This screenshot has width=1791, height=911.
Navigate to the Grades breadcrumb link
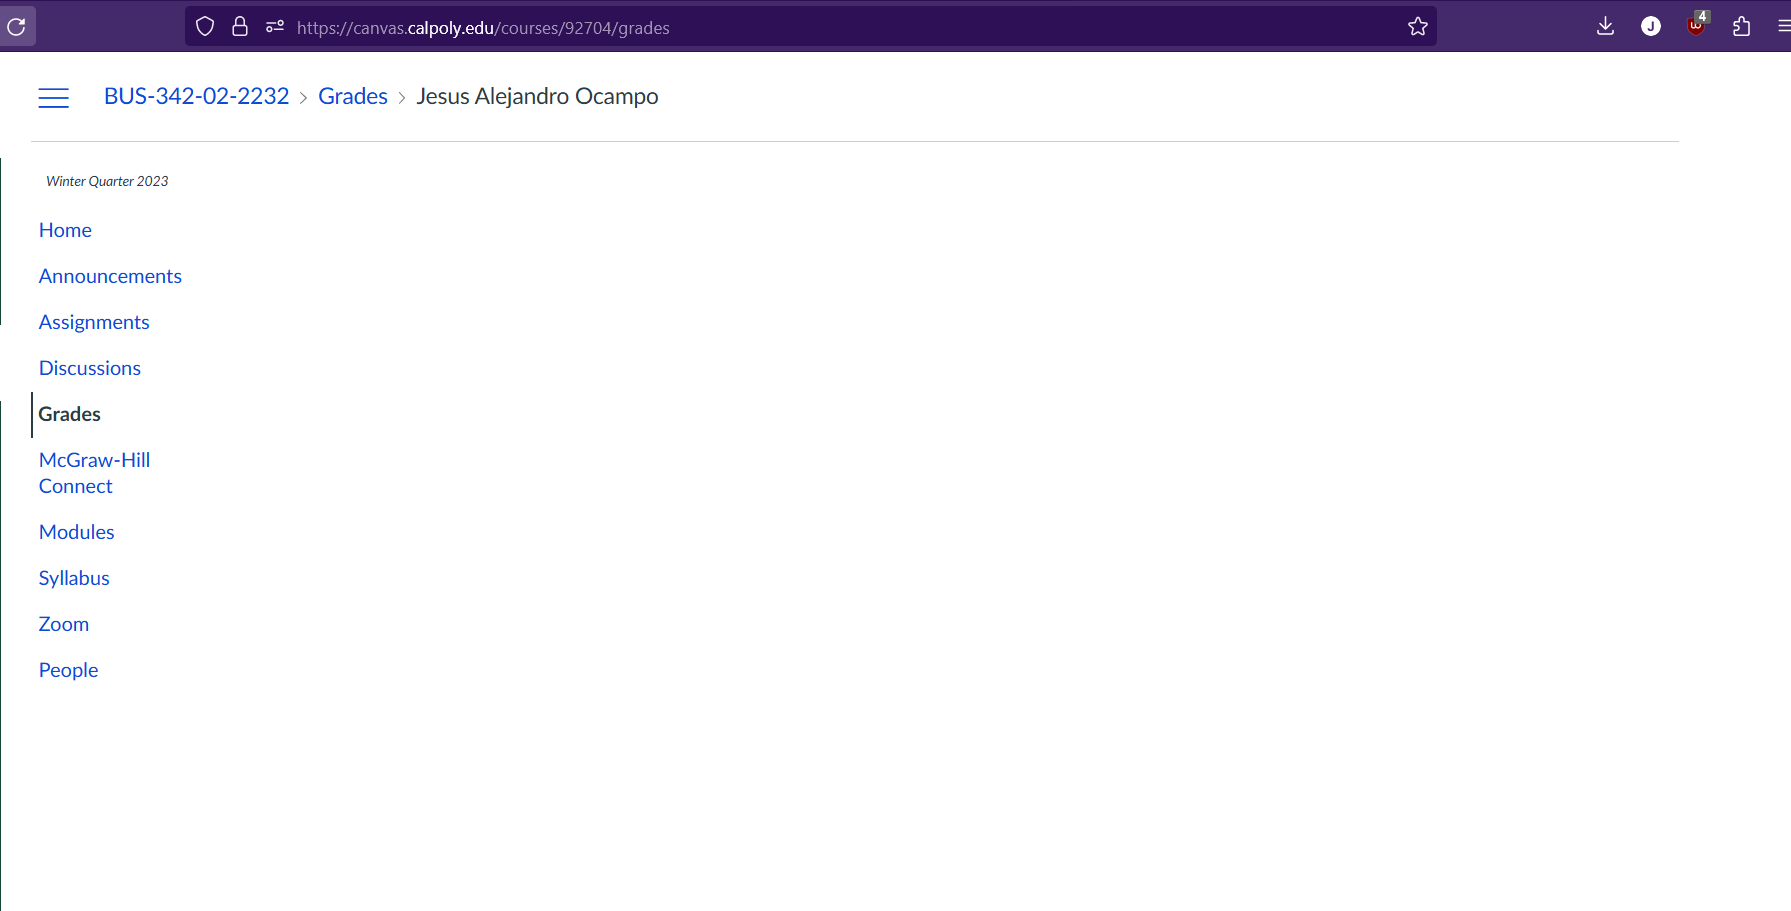[x=352, y=95]
